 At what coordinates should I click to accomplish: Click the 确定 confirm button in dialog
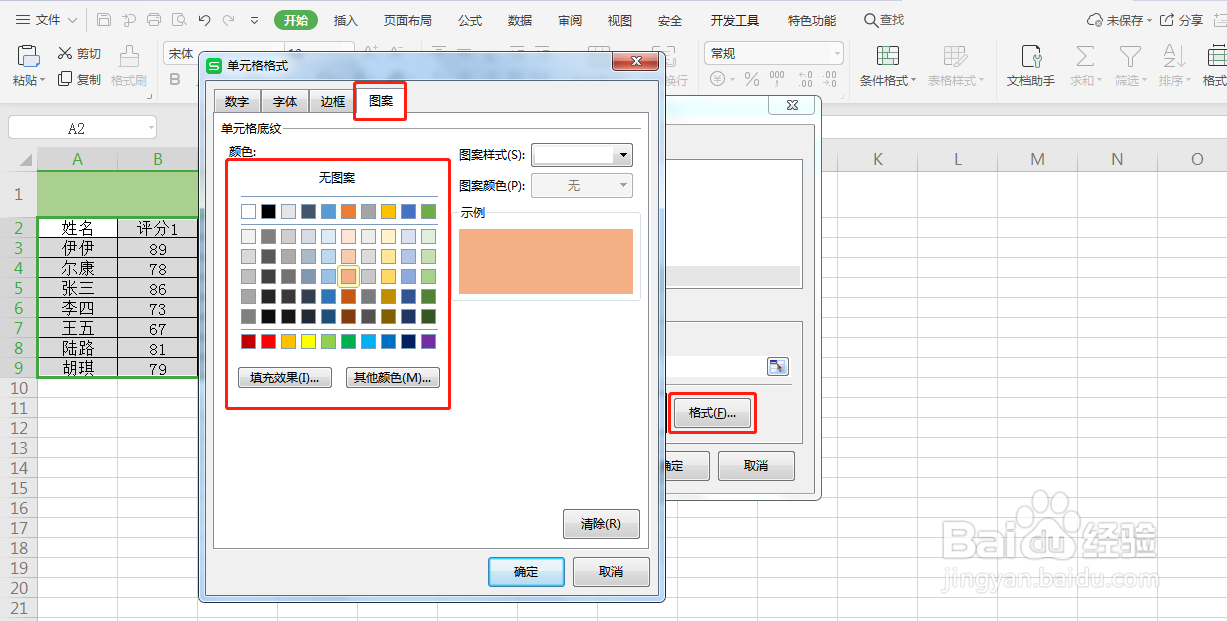pos(526,572)
